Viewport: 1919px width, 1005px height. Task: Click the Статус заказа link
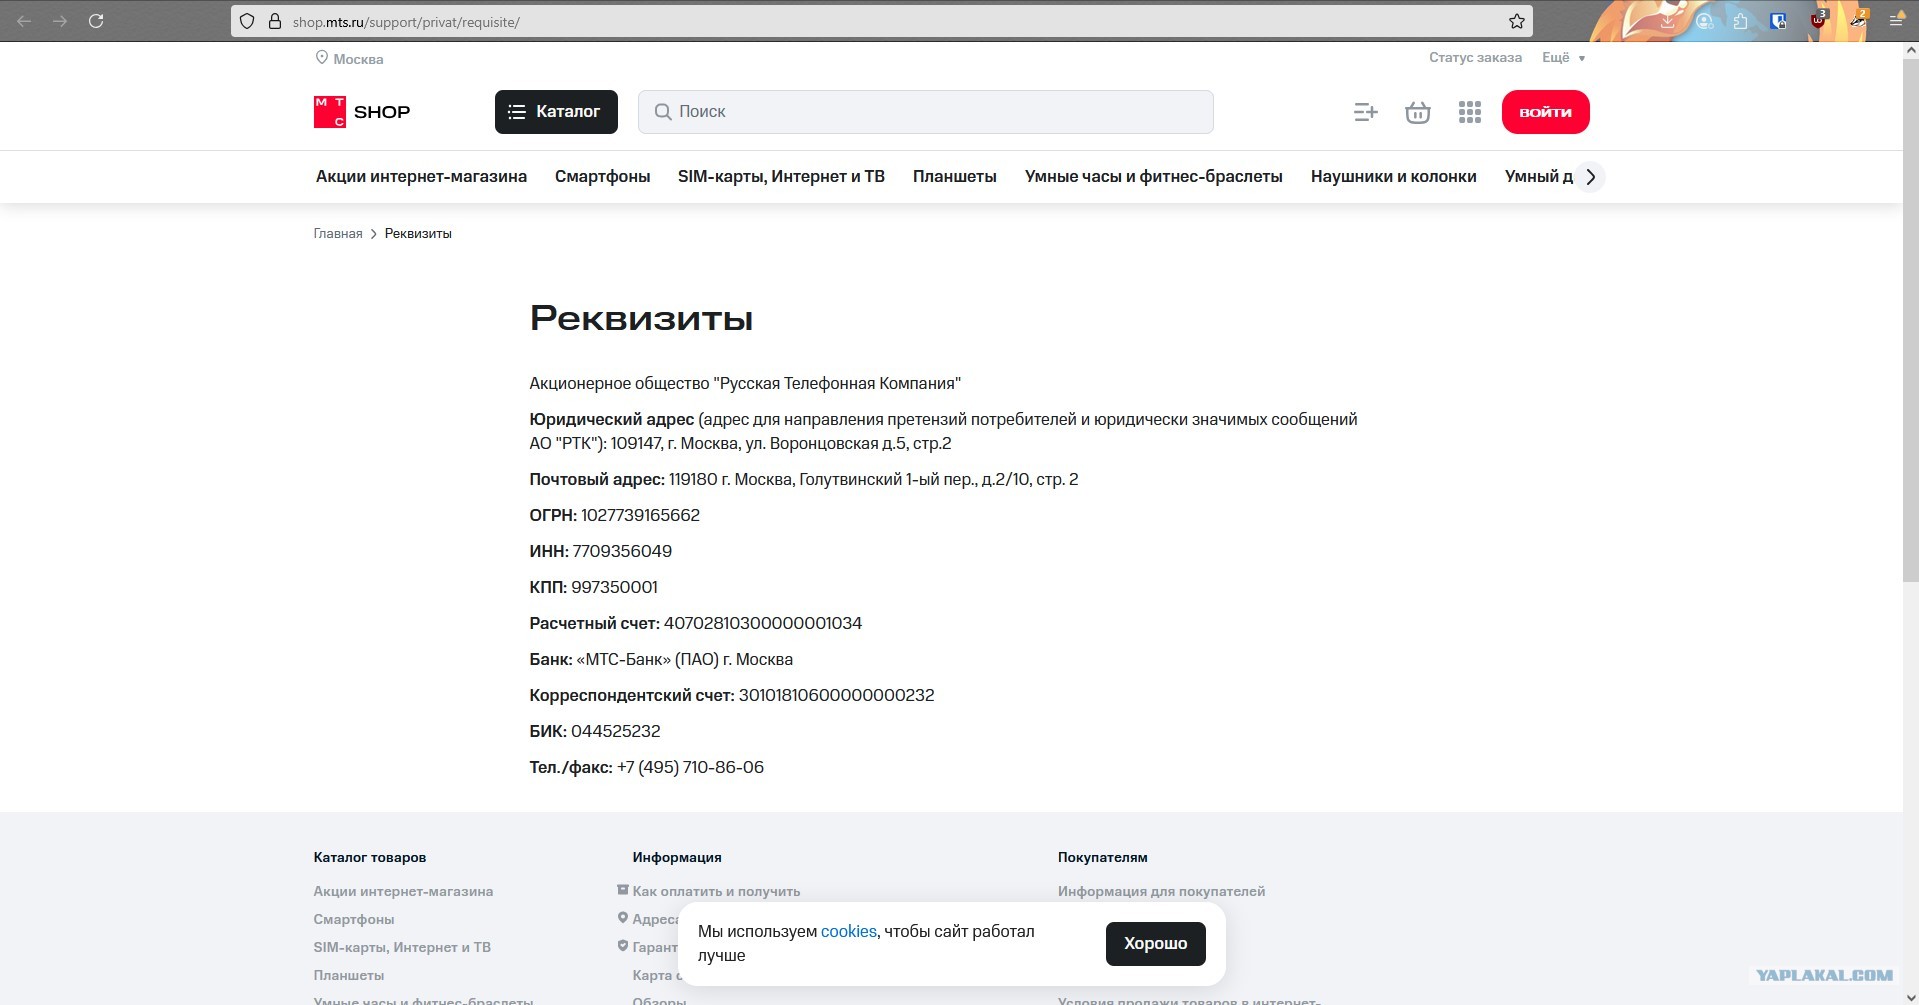pyautogui.click(x=1475, y=58)
